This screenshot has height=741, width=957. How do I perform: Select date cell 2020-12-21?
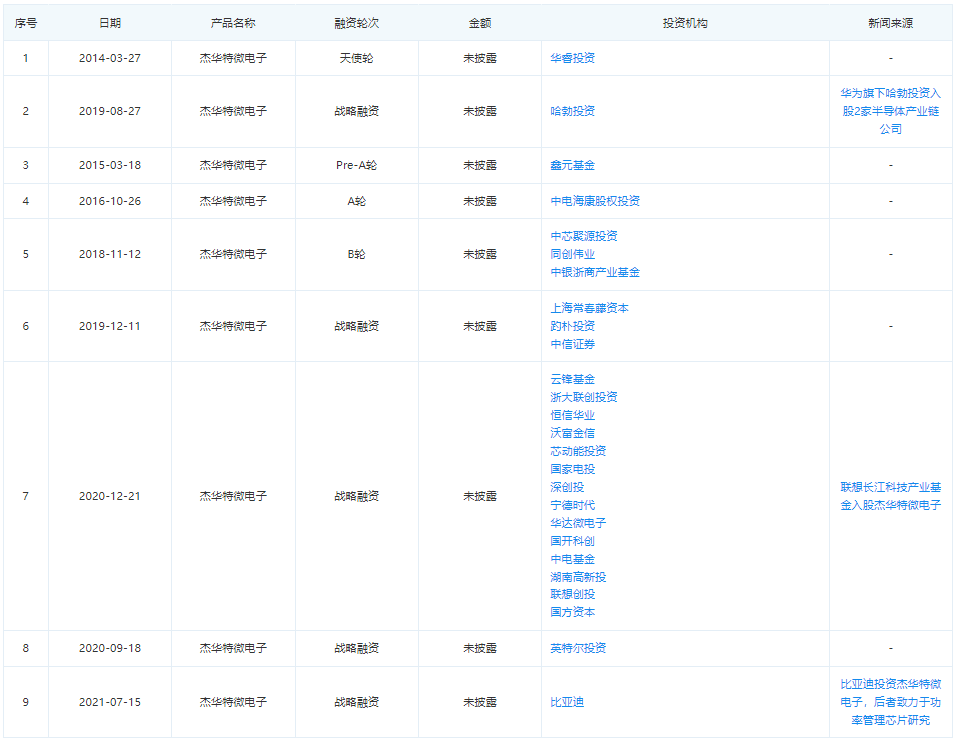pos(110,496)
